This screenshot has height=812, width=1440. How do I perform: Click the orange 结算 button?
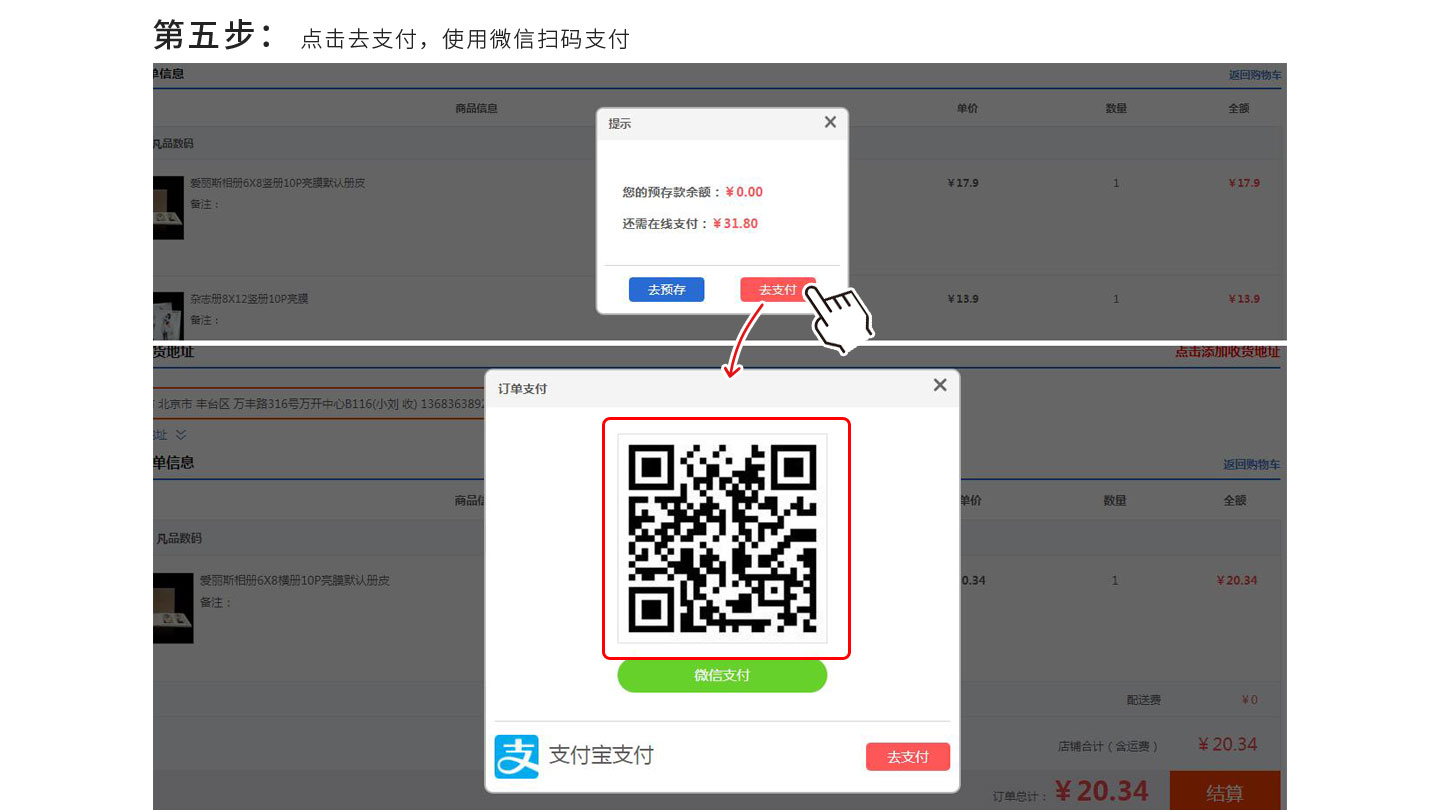tap(1224, 793)
